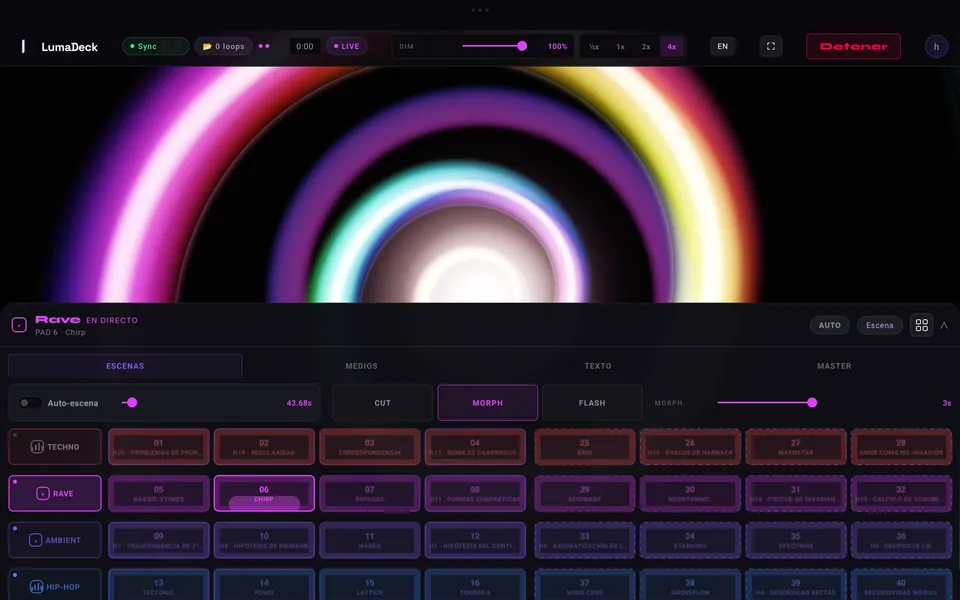Select FLASH transition
Image resolution: width=960 pixels, height=600 pixels.
click(592, 403)
